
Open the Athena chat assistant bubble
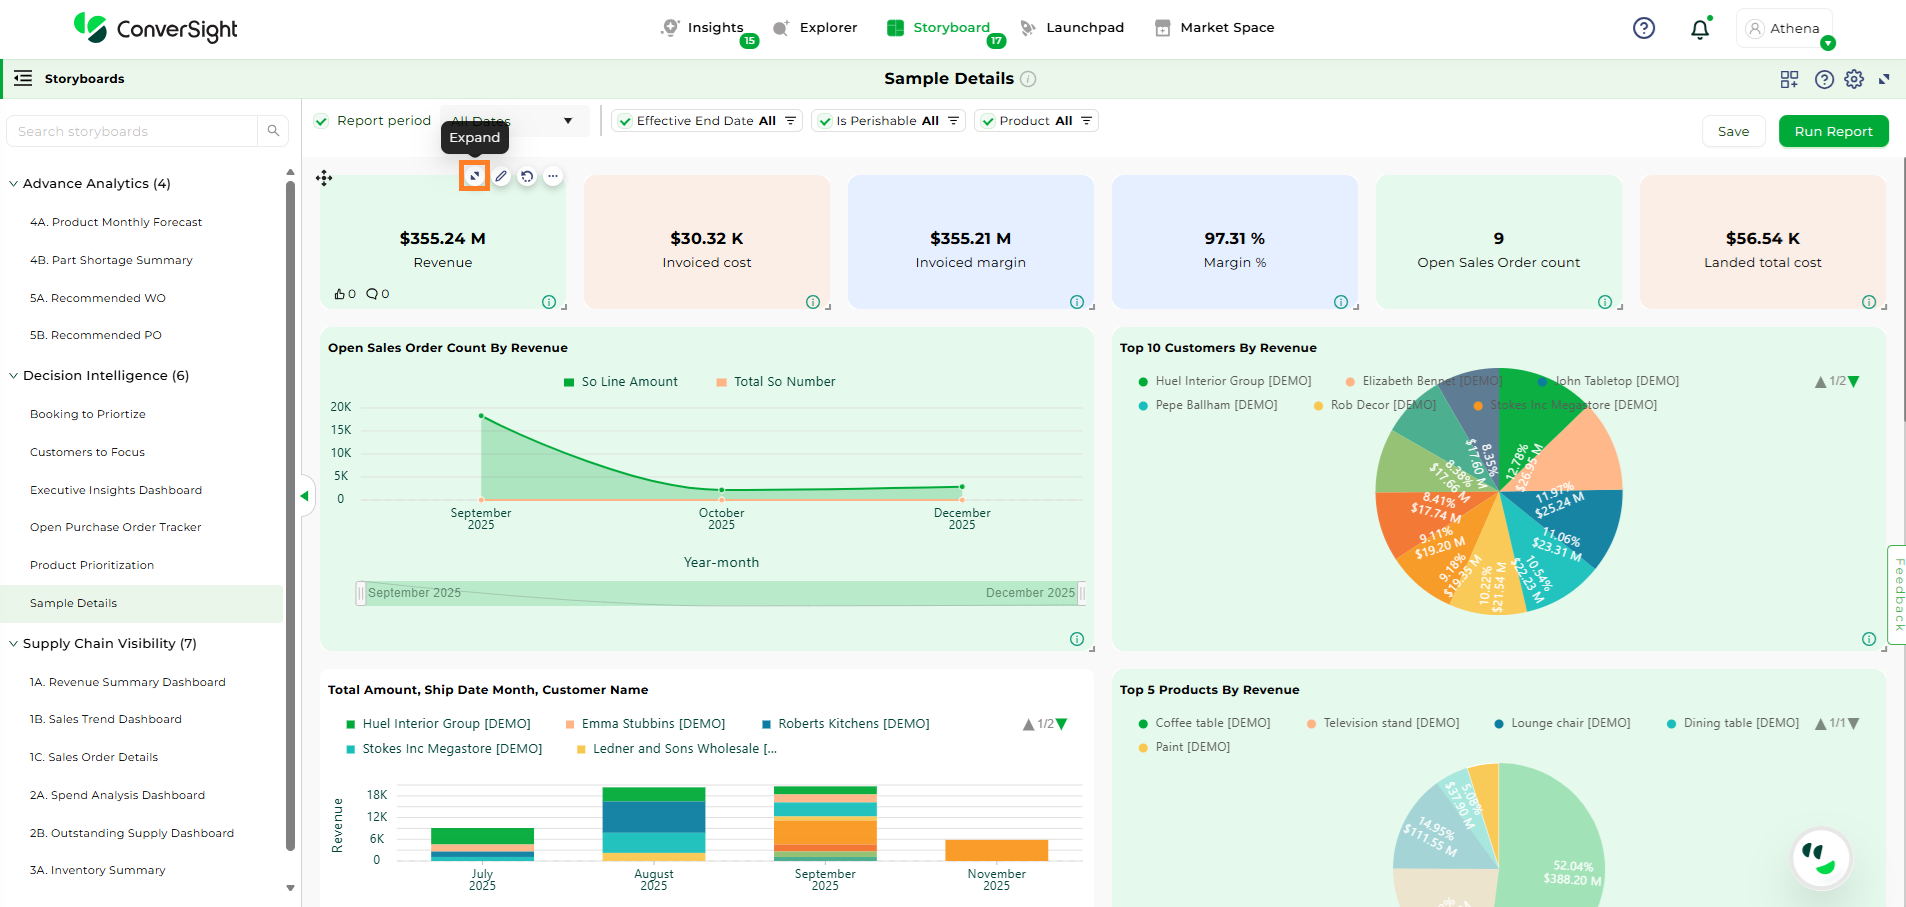1821,857
